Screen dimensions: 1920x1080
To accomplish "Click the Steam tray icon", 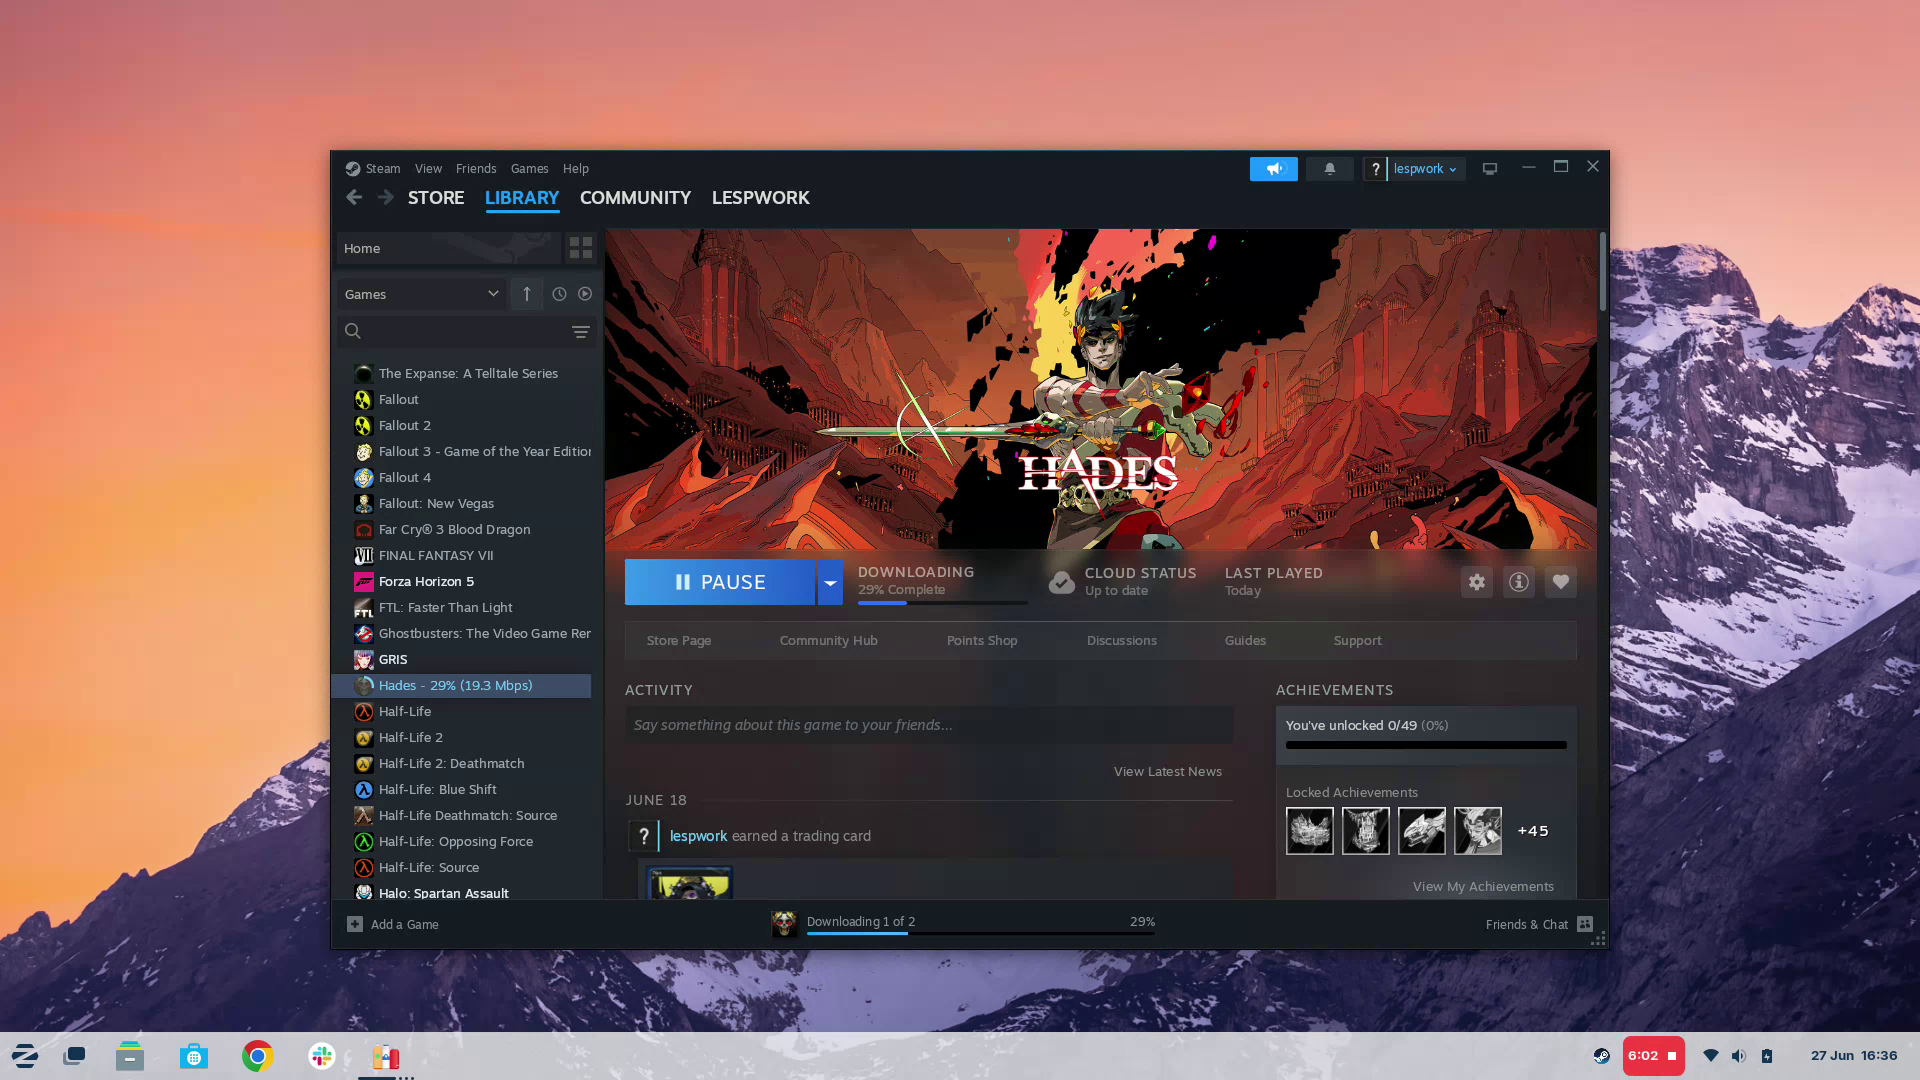I will tap(1601, 1056).
